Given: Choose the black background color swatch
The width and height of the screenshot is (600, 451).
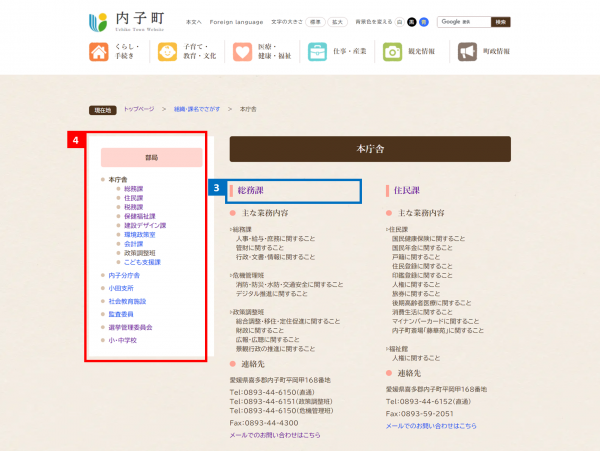Looking at the screenshot, I should tap(412, 22).
